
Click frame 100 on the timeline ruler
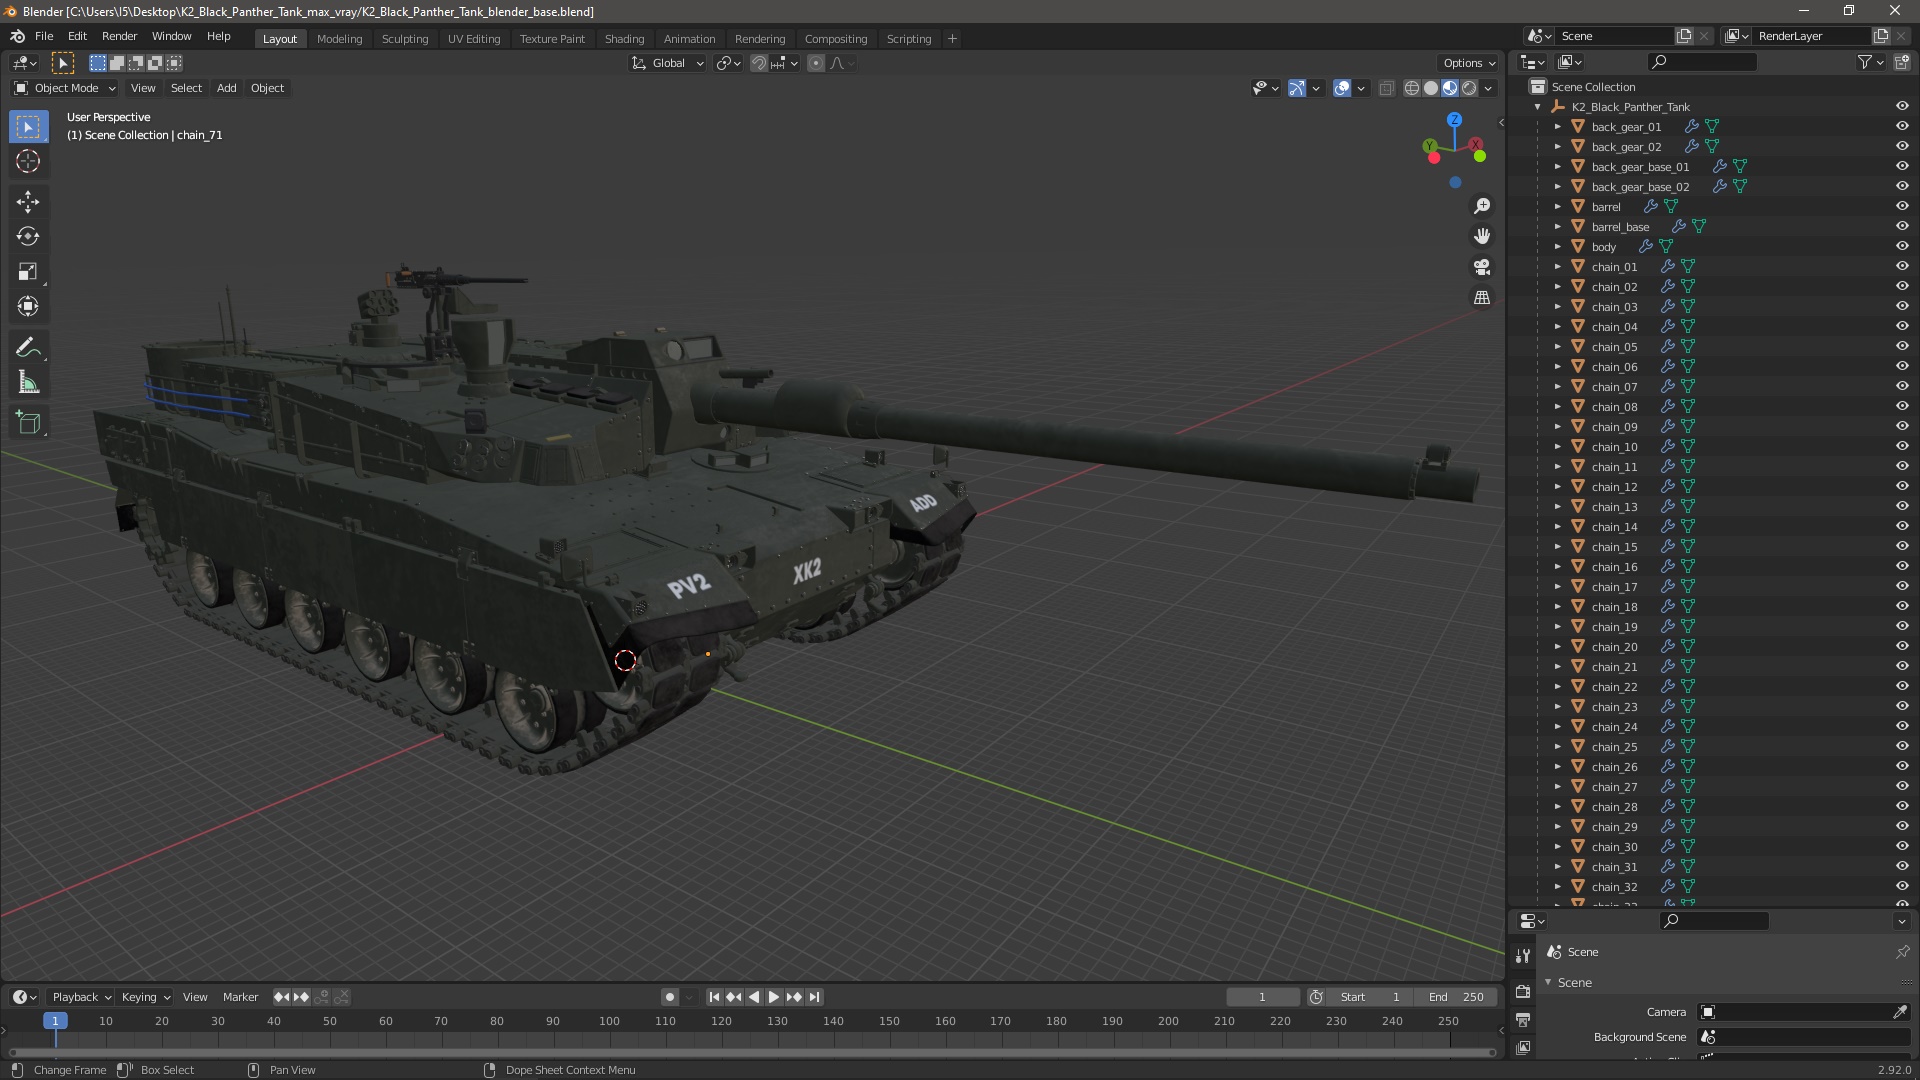point(609,1021)
